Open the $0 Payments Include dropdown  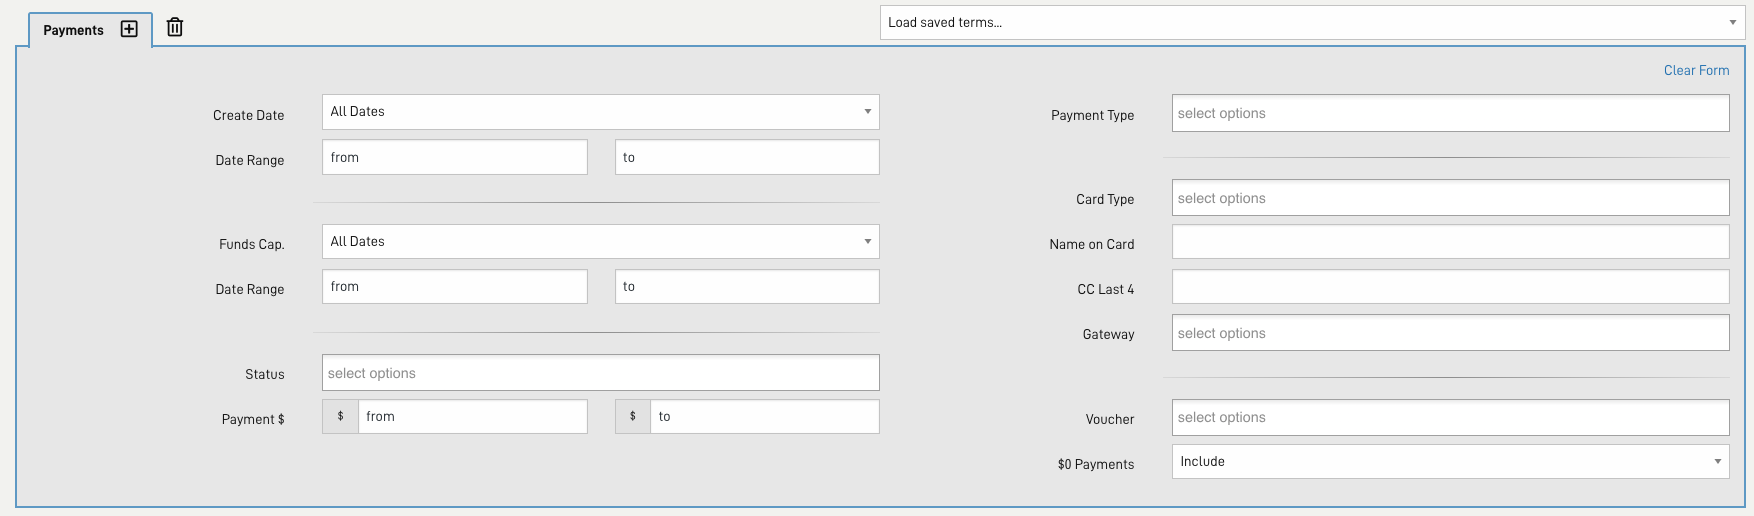click(1450, 462)
